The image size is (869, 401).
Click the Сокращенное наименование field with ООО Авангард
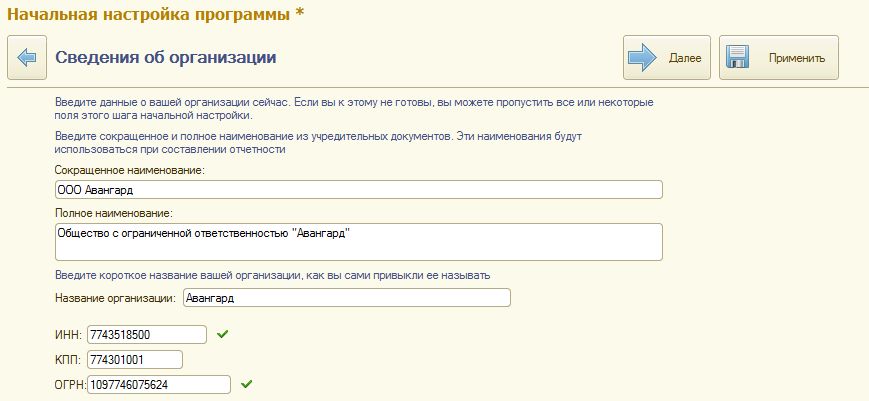point(359,189)
